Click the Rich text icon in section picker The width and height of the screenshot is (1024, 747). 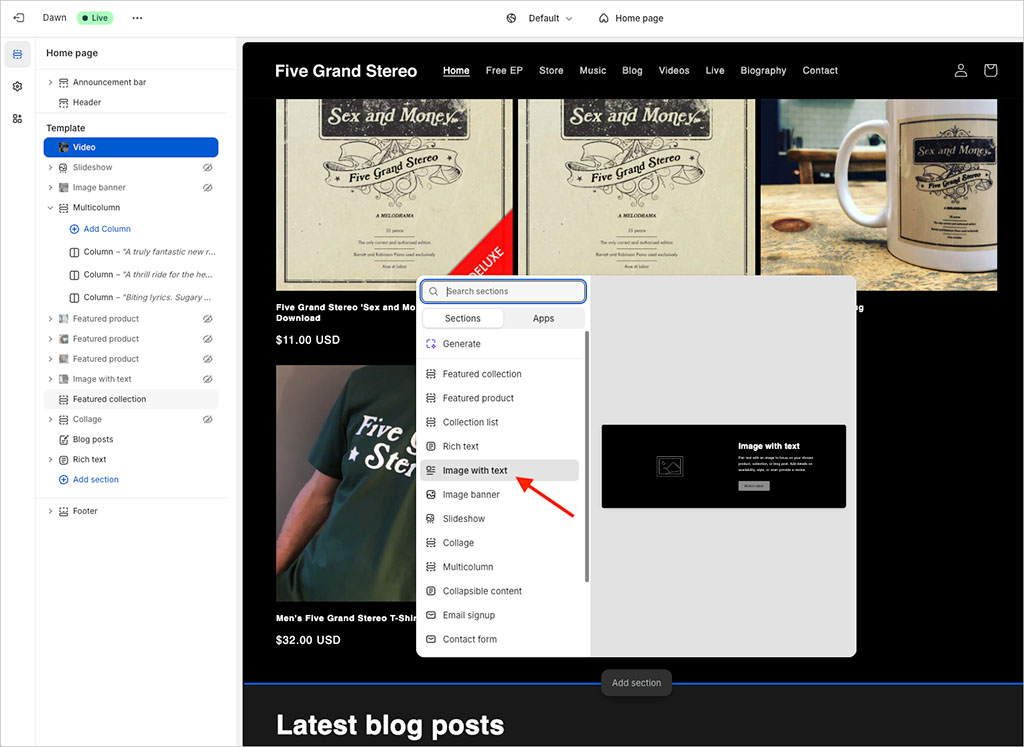pos(431,446)
